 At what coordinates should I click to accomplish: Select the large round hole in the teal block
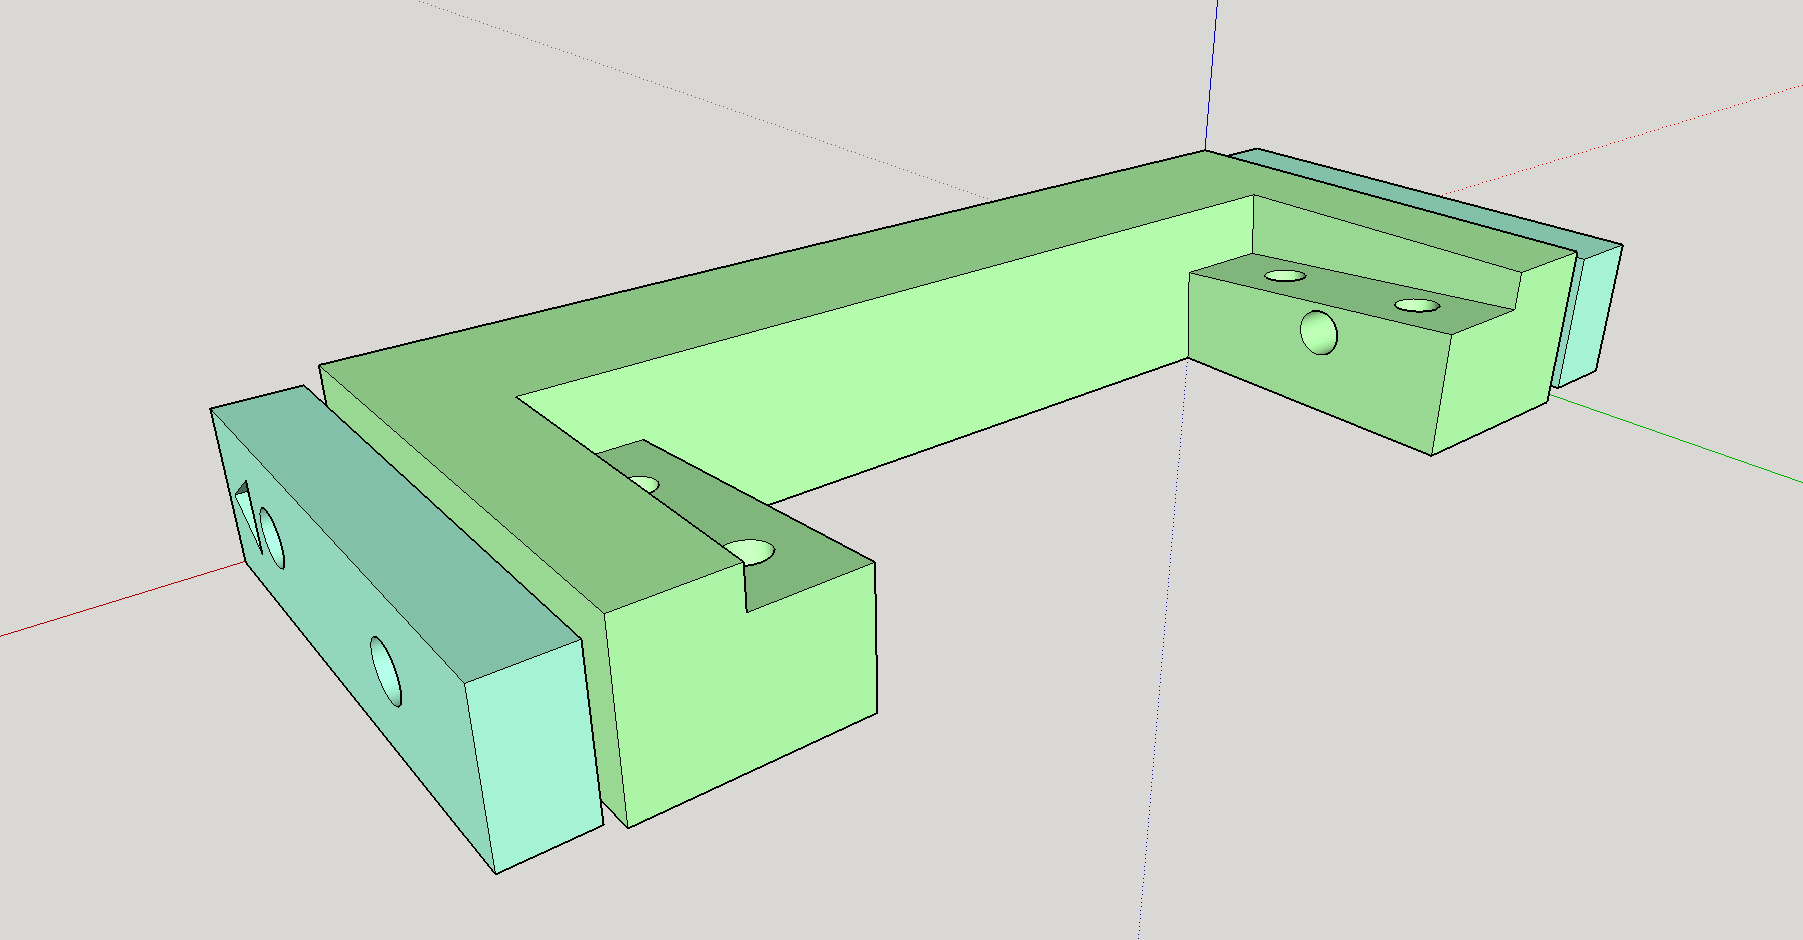coord(386,671)
